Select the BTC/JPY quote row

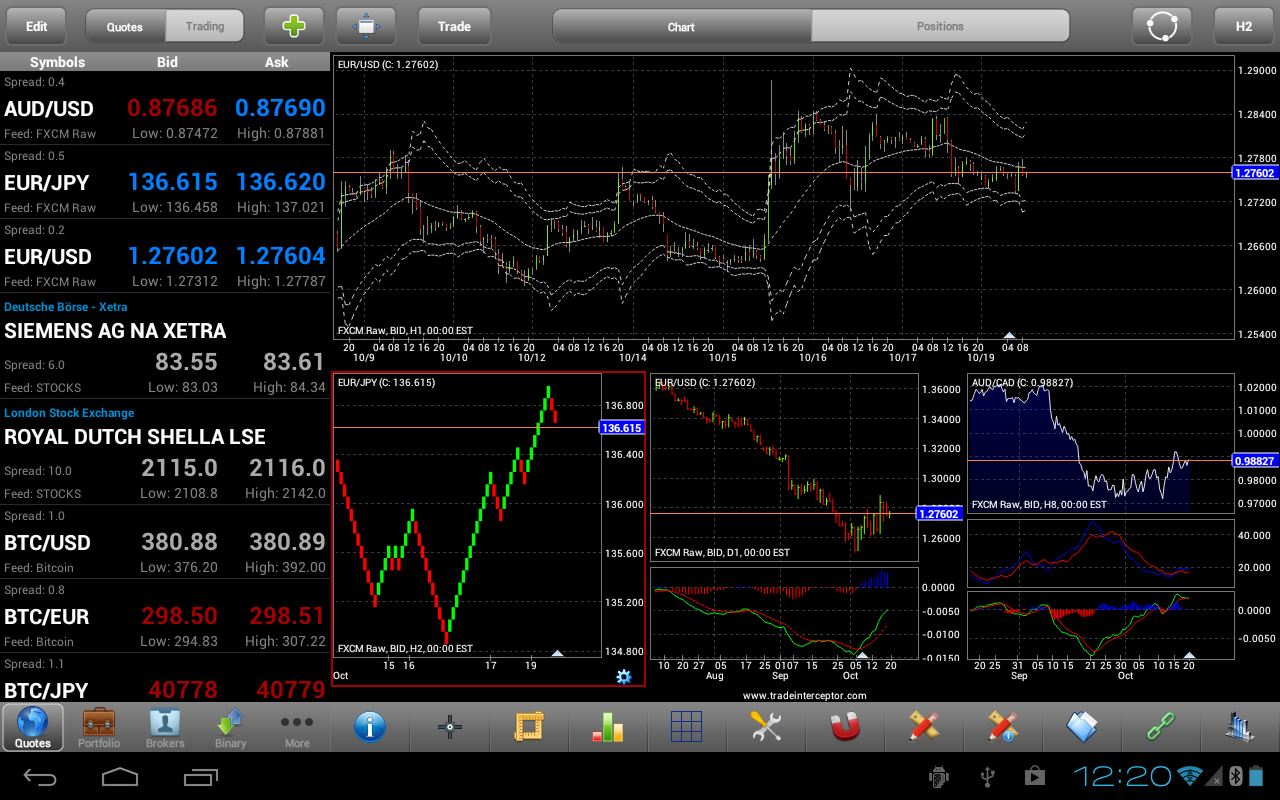tap(165, 677)
